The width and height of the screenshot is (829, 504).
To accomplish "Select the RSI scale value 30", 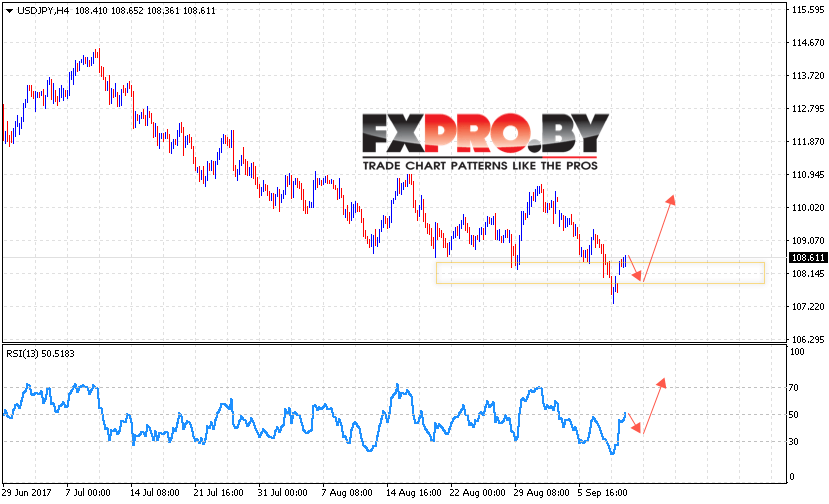I will (793, 442).
